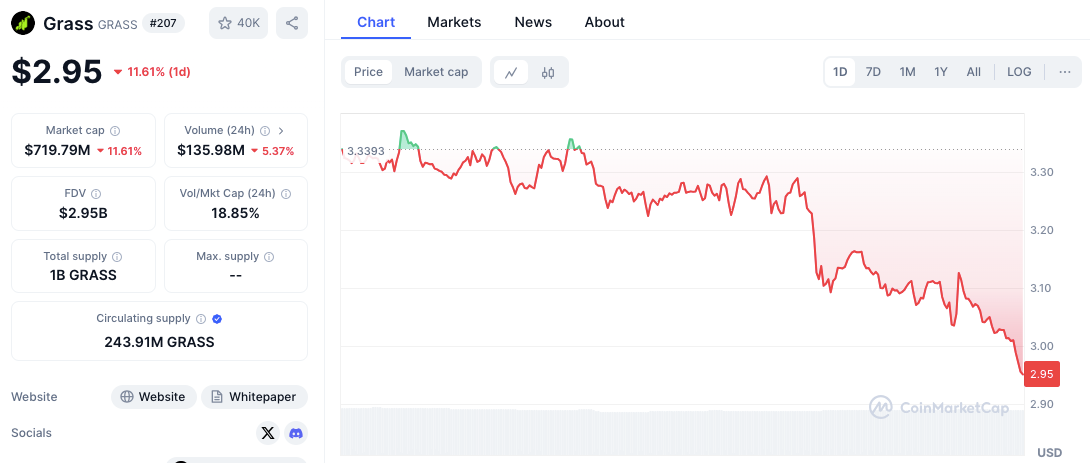Click the star watchlist icon showing 40K
The height and width of the screenshot is (463, 1090).
coord(238,23)
